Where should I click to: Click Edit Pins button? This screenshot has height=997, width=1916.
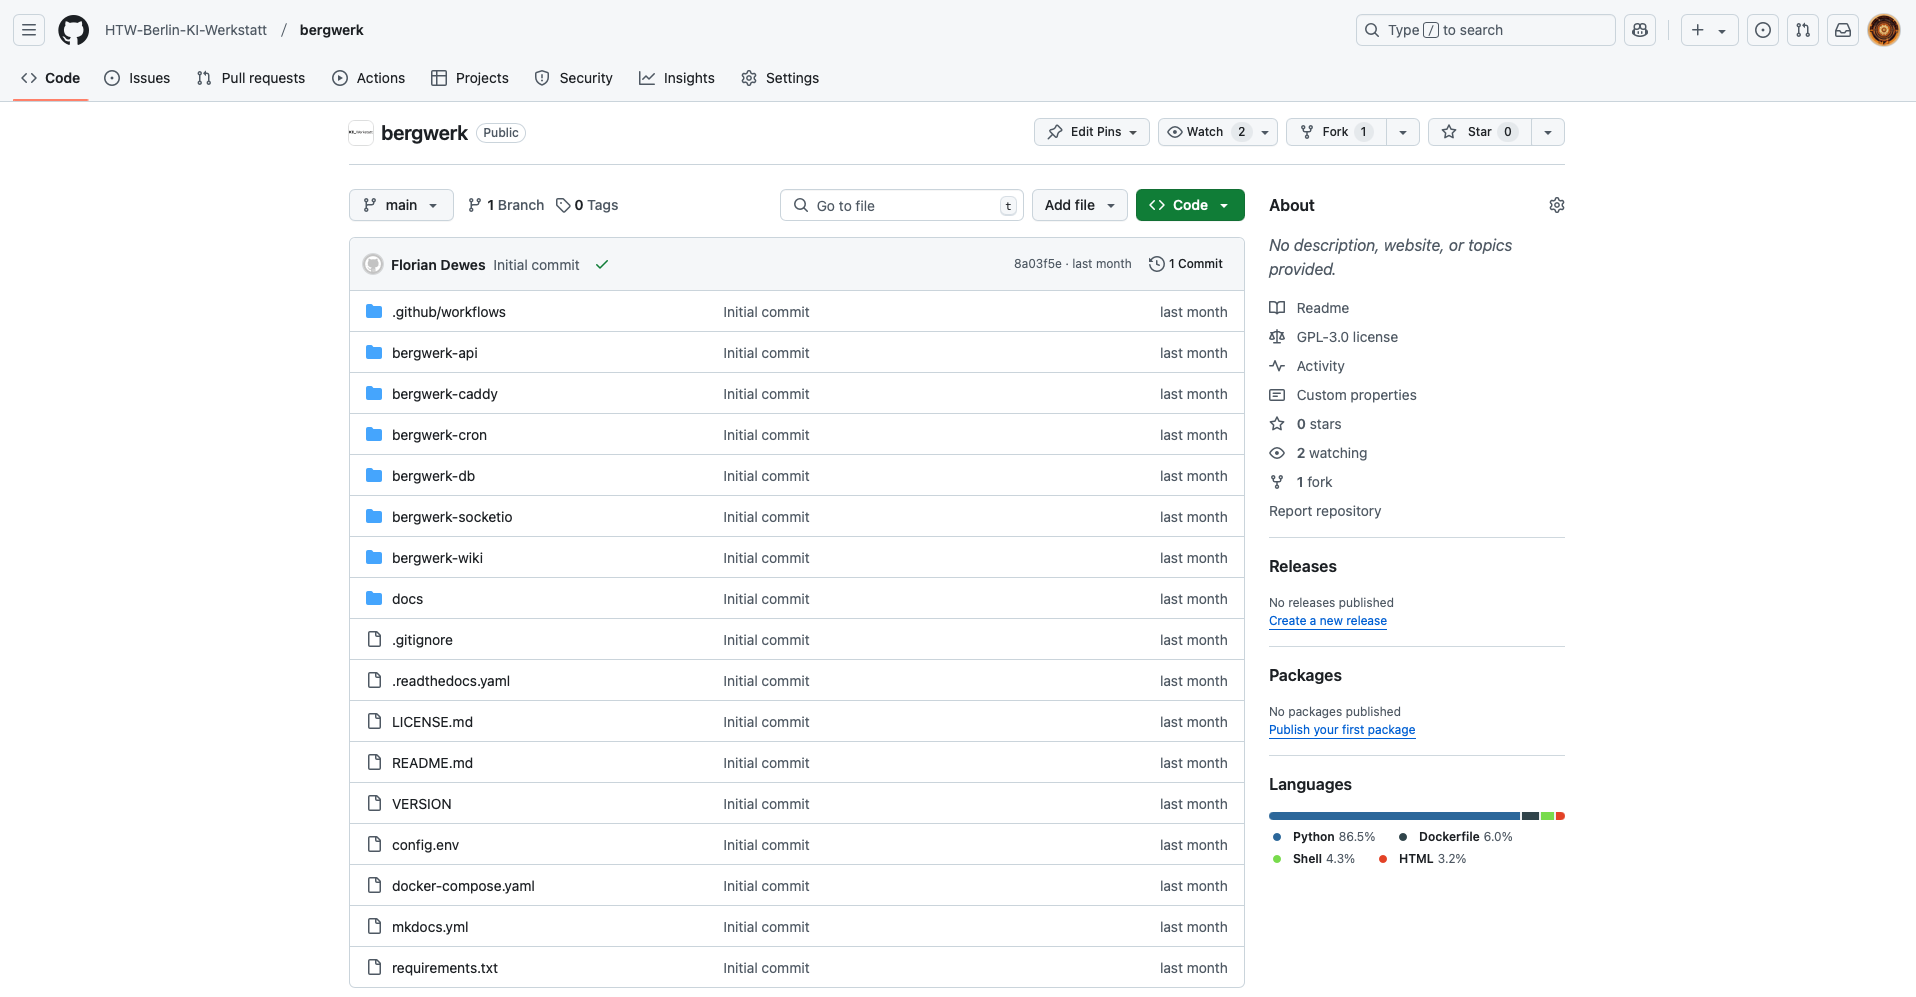tap(1091, 132)
